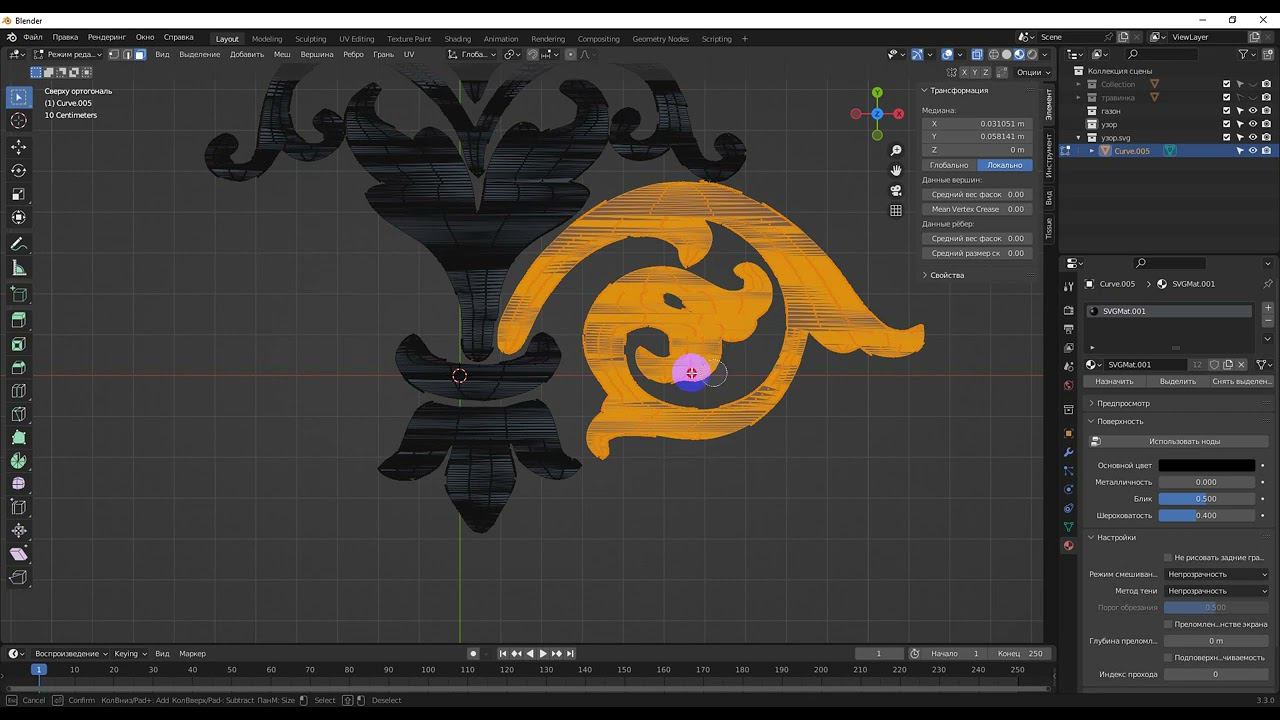Open the edit mode selector dropdown
The height and width of the screenshot is (720, 1280).
69,54
